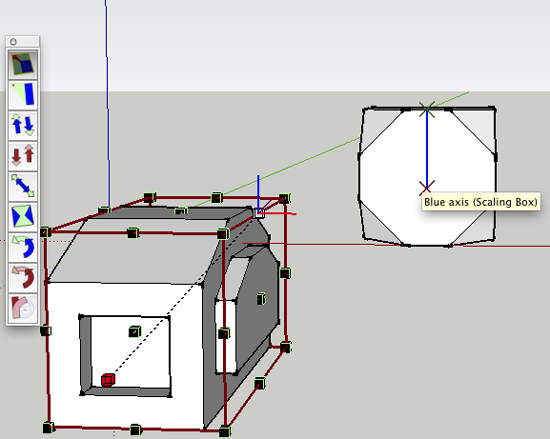Image resolution: width=550 pixels, height=439 pixels.
Task: Choose the blue curved arrow Rotation tool
Action: 23,246
